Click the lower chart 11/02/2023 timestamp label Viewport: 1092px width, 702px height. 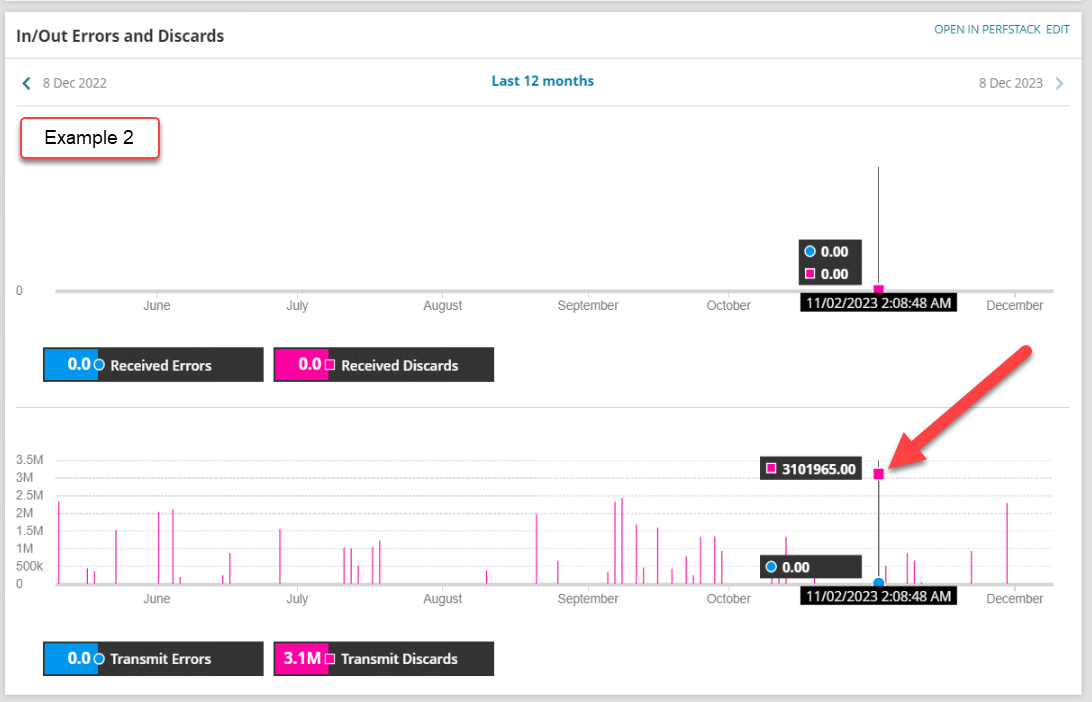coord(878,596)
